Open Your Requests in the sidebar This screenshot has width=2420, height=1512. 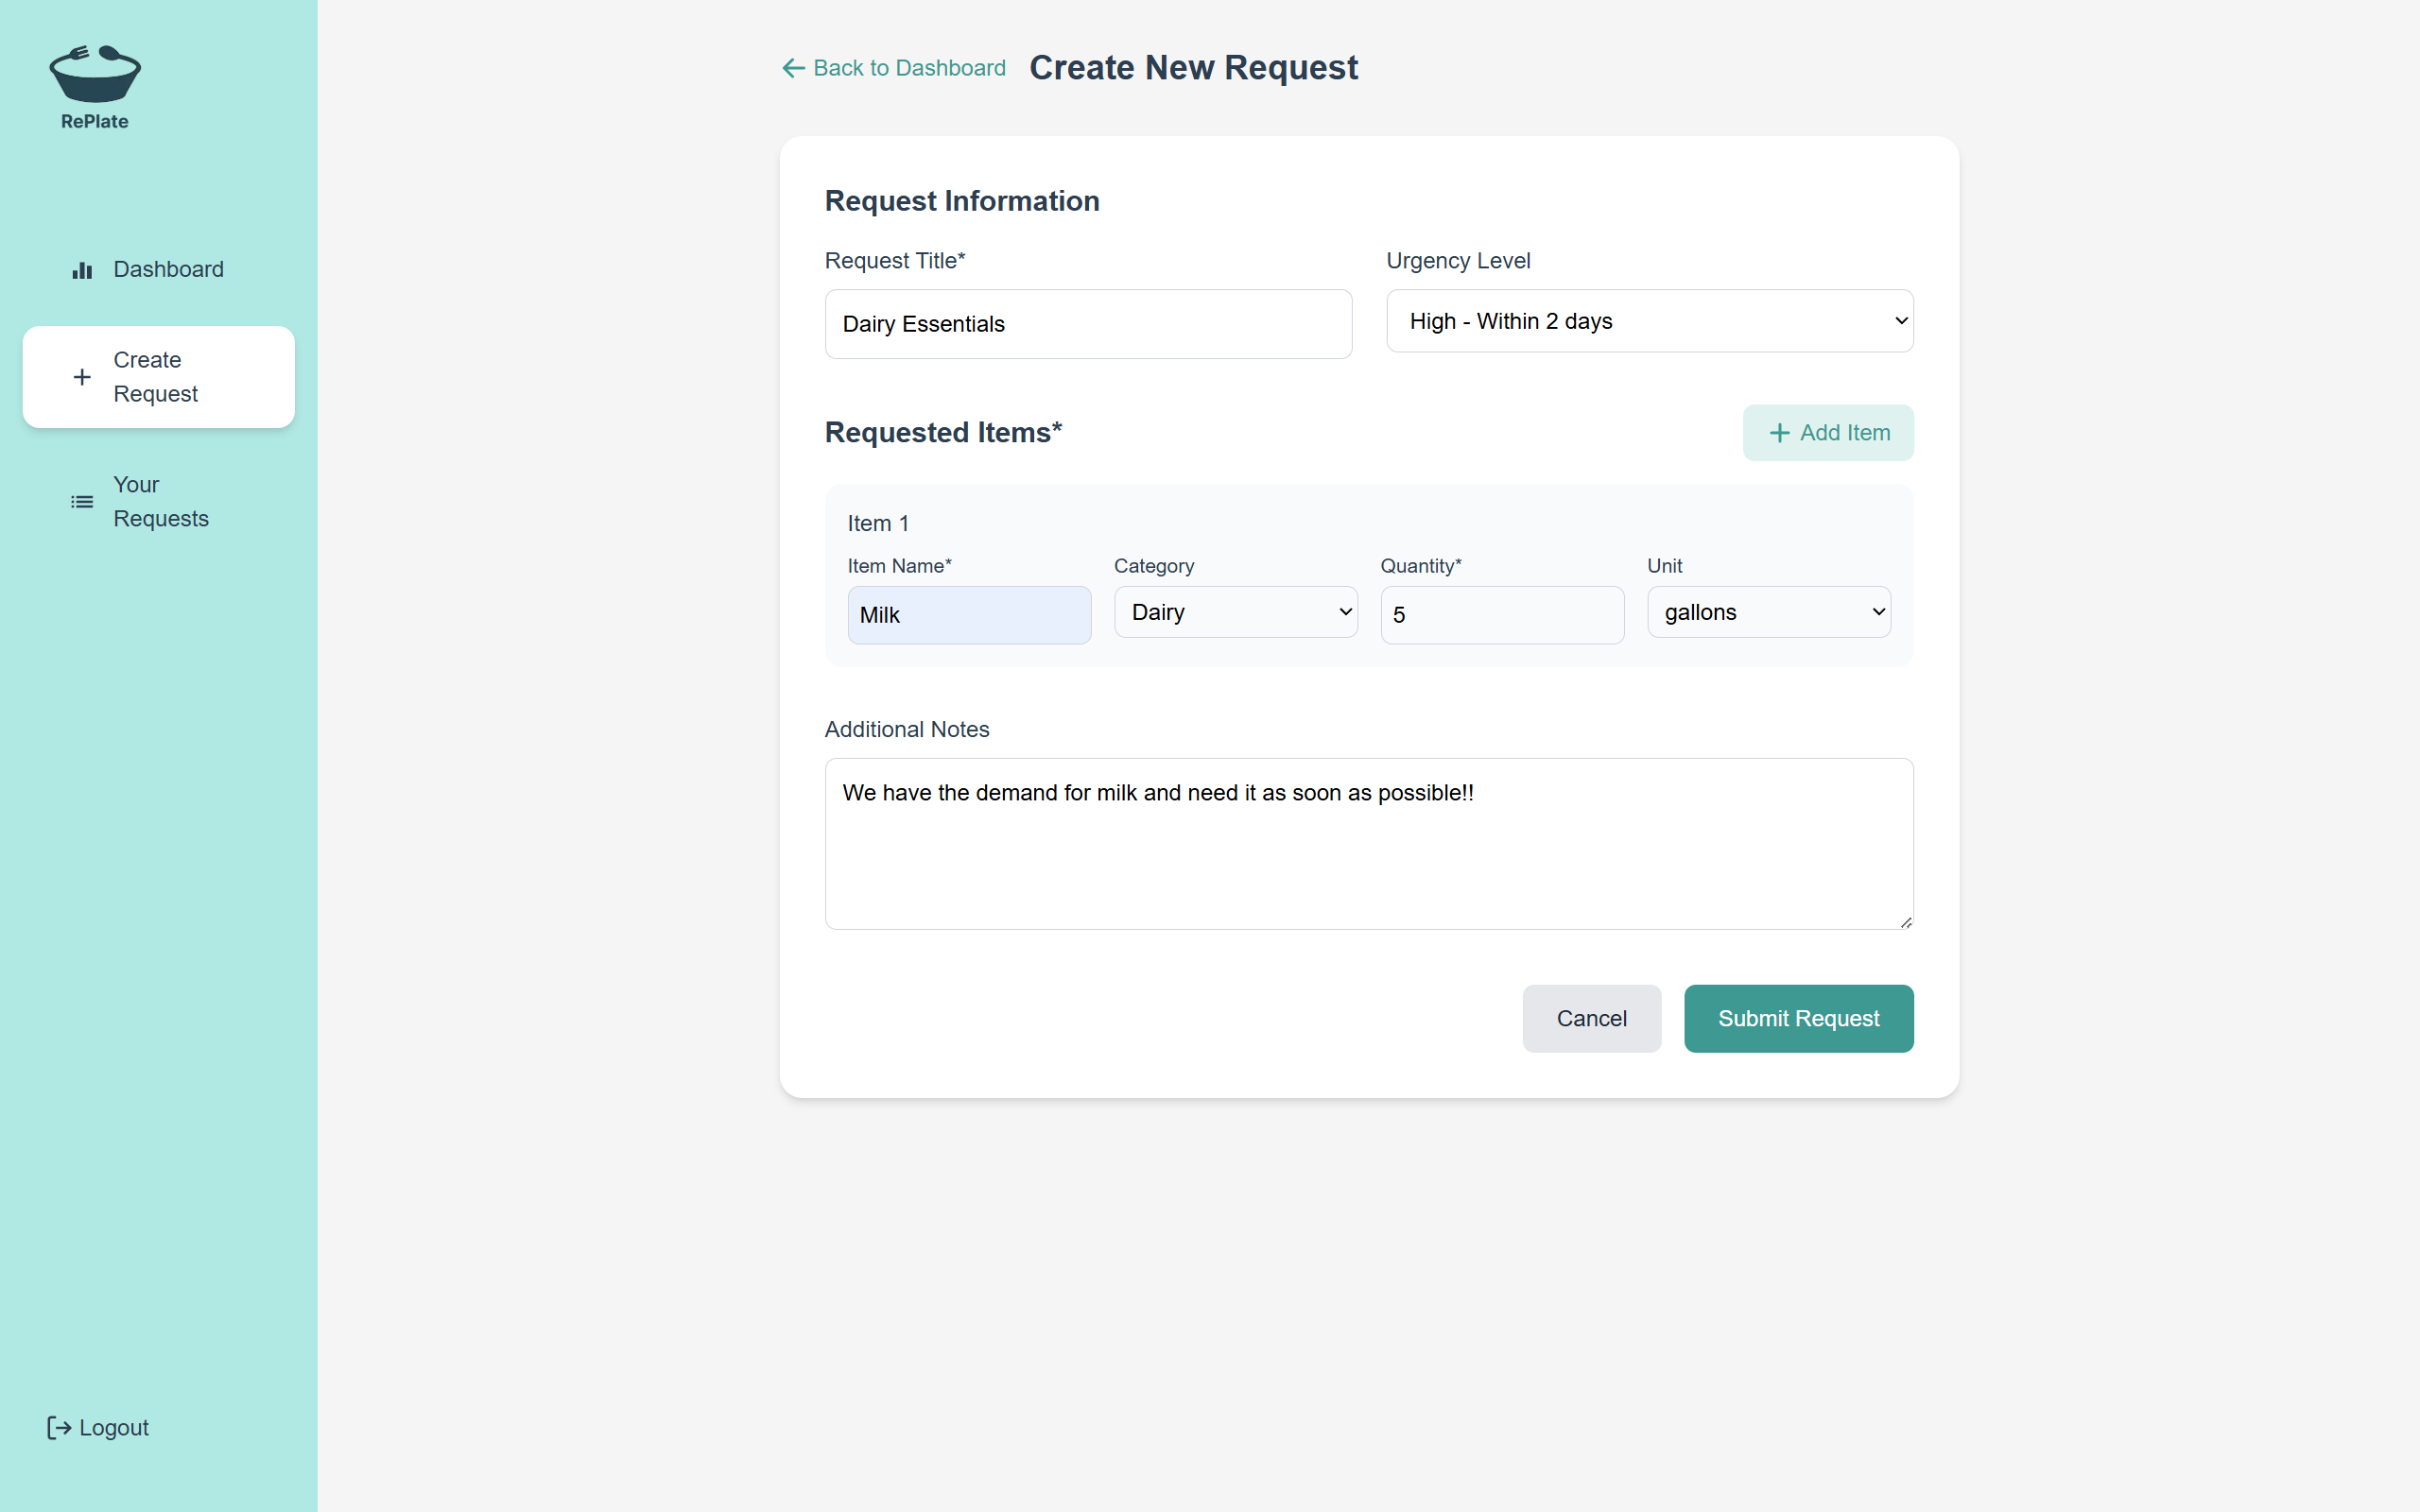(160, 502)
